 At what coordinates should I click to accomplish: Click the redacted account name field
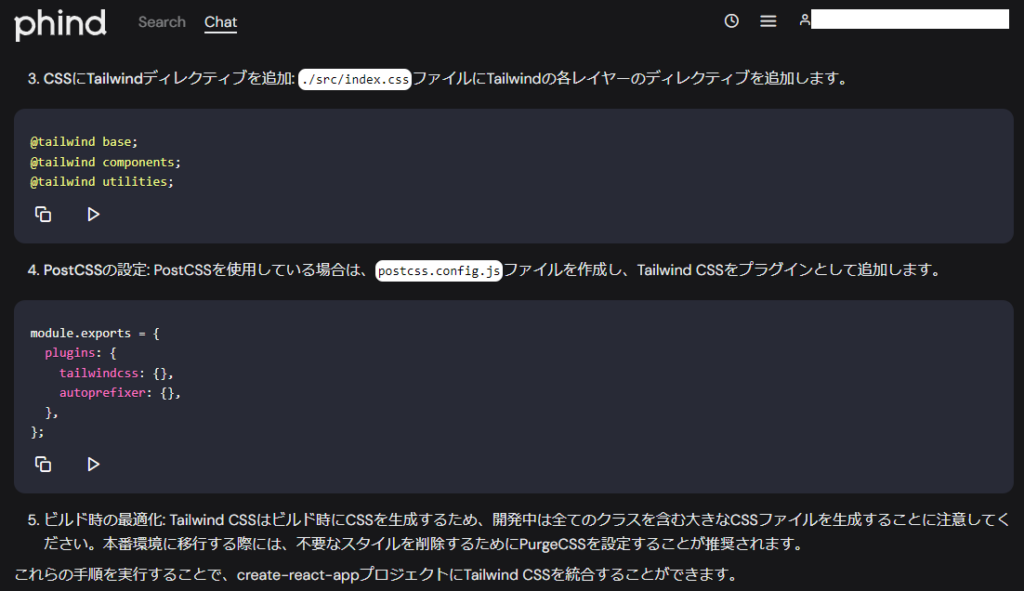pyautogui.click(x=910, y=19)
